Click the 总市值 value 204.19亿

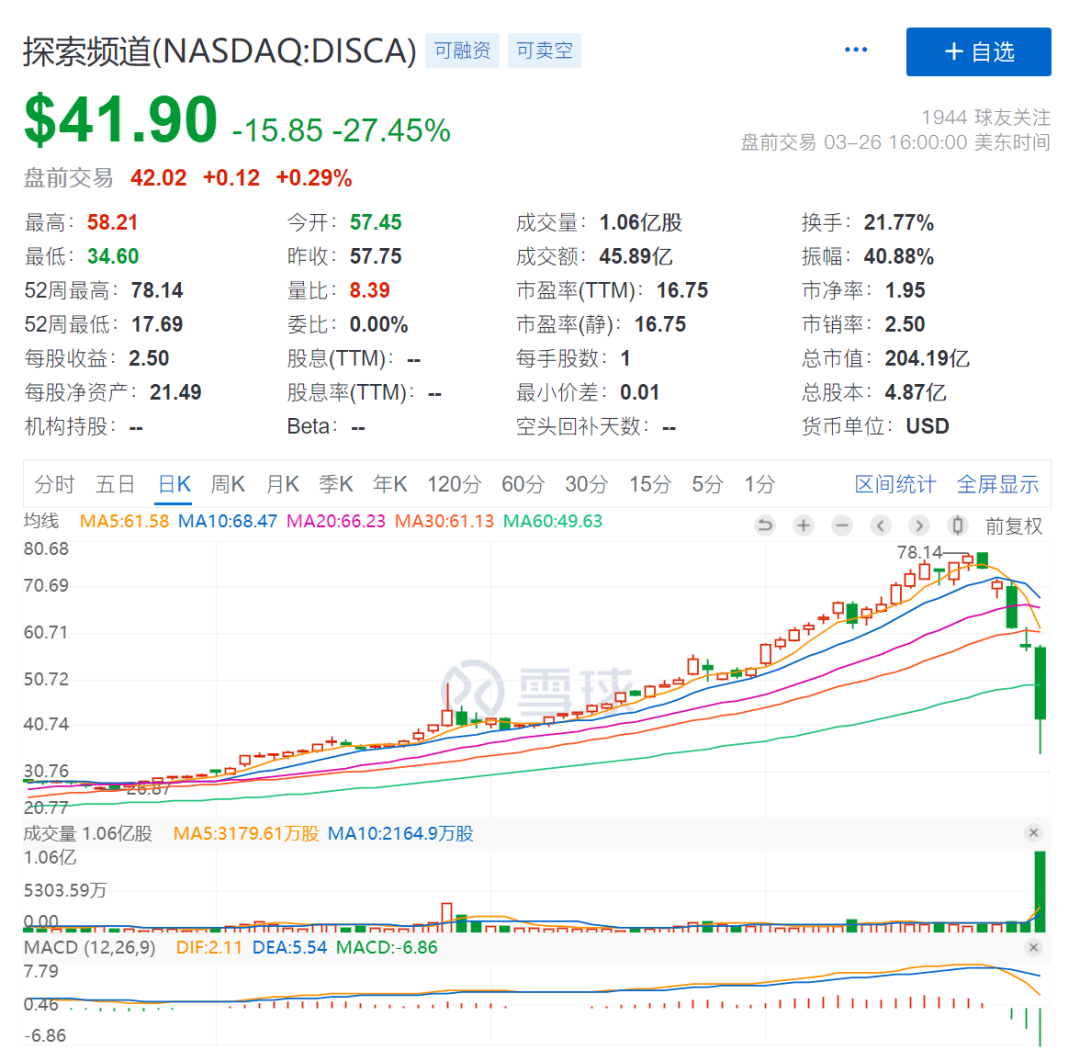[927, 358]
